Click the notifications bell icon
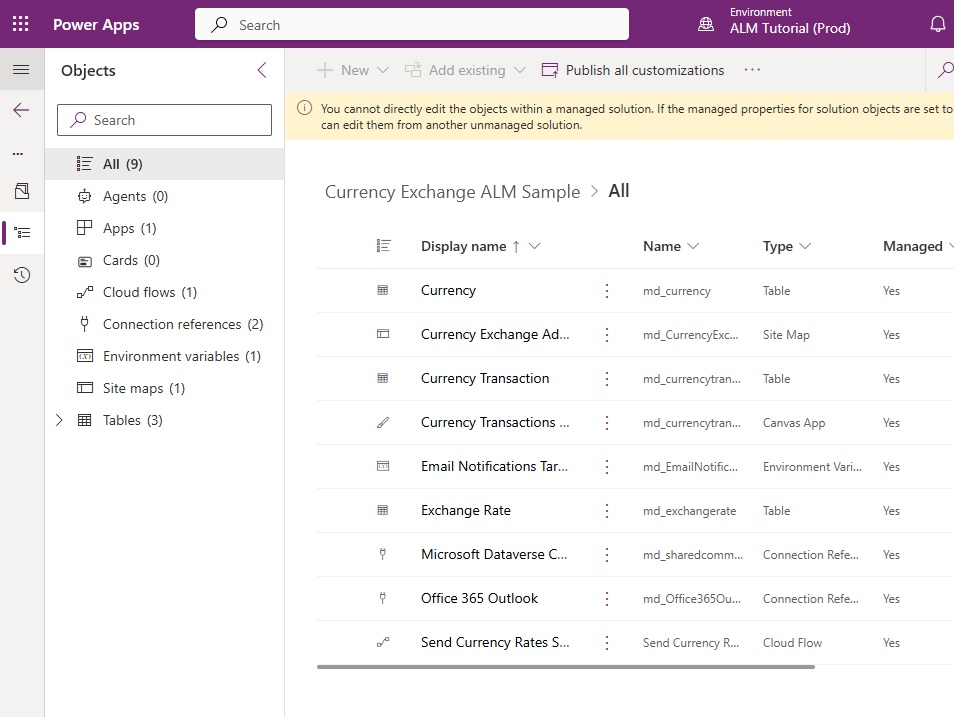The height and width of the screenshot is (717, 954). tap(938, 24)
